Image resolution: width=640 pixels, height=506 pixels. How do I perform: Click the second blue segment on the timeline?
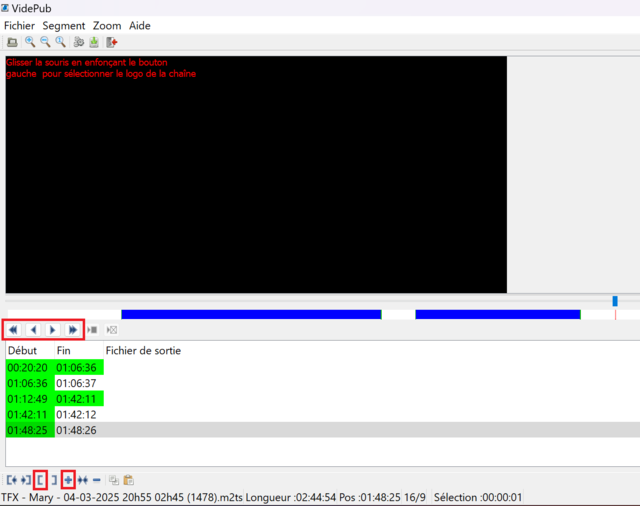click(498, 315)
